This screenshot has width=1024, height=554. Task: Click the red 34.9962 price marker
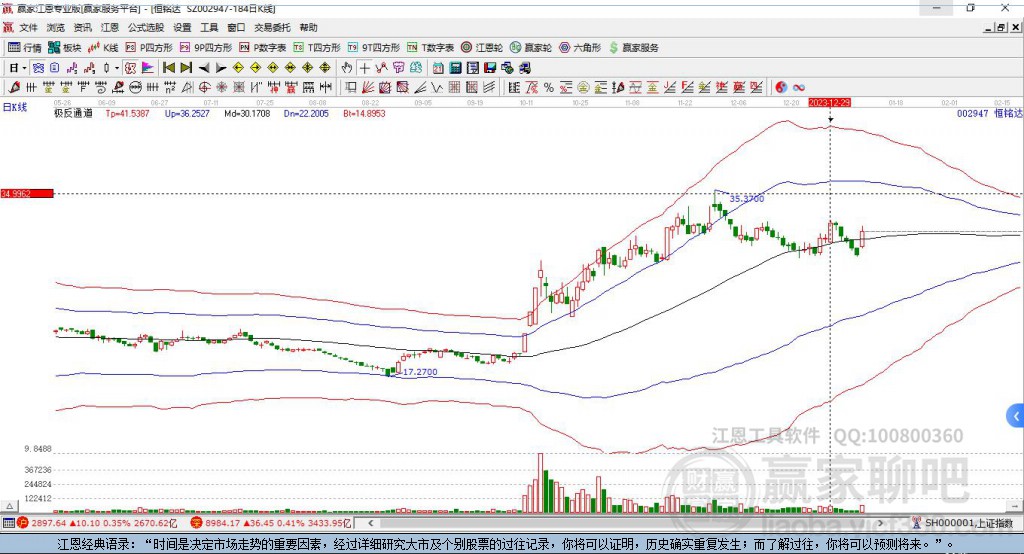pyautogui.click(x=27, y=193)
